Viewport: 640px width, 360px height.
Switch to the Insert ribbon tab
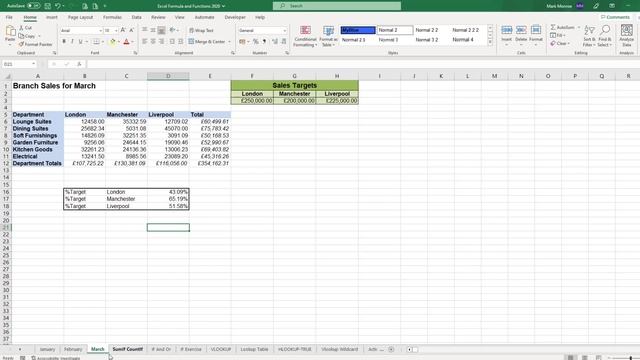click(51, 17)
